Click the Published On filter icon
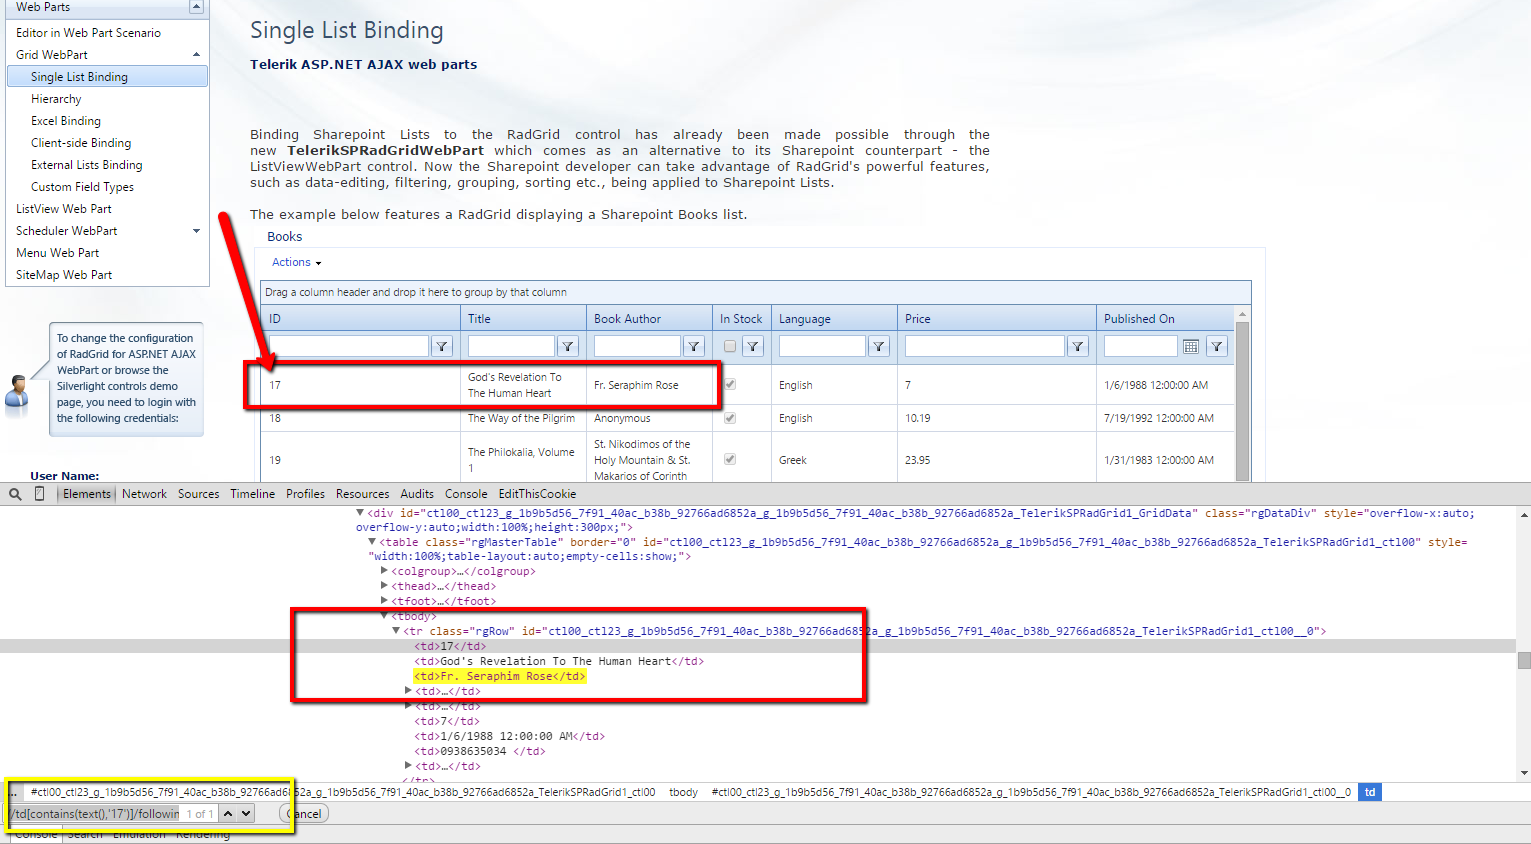Viewport: 1531px width, 844px height. [1217, 346]
